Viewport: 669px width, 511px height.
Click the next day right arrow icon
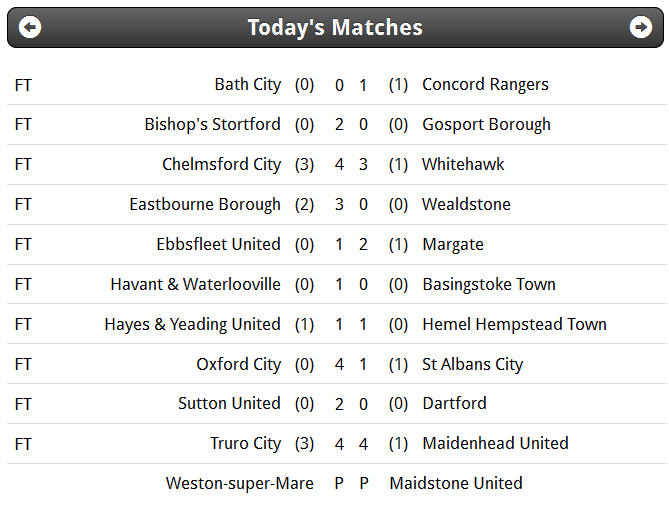(641, 27)
